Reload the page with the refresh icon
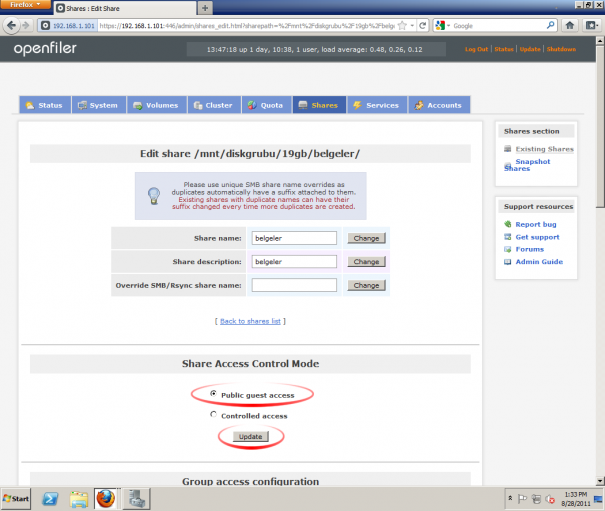This screenshot has width=605, height=511. pos(422,25)
